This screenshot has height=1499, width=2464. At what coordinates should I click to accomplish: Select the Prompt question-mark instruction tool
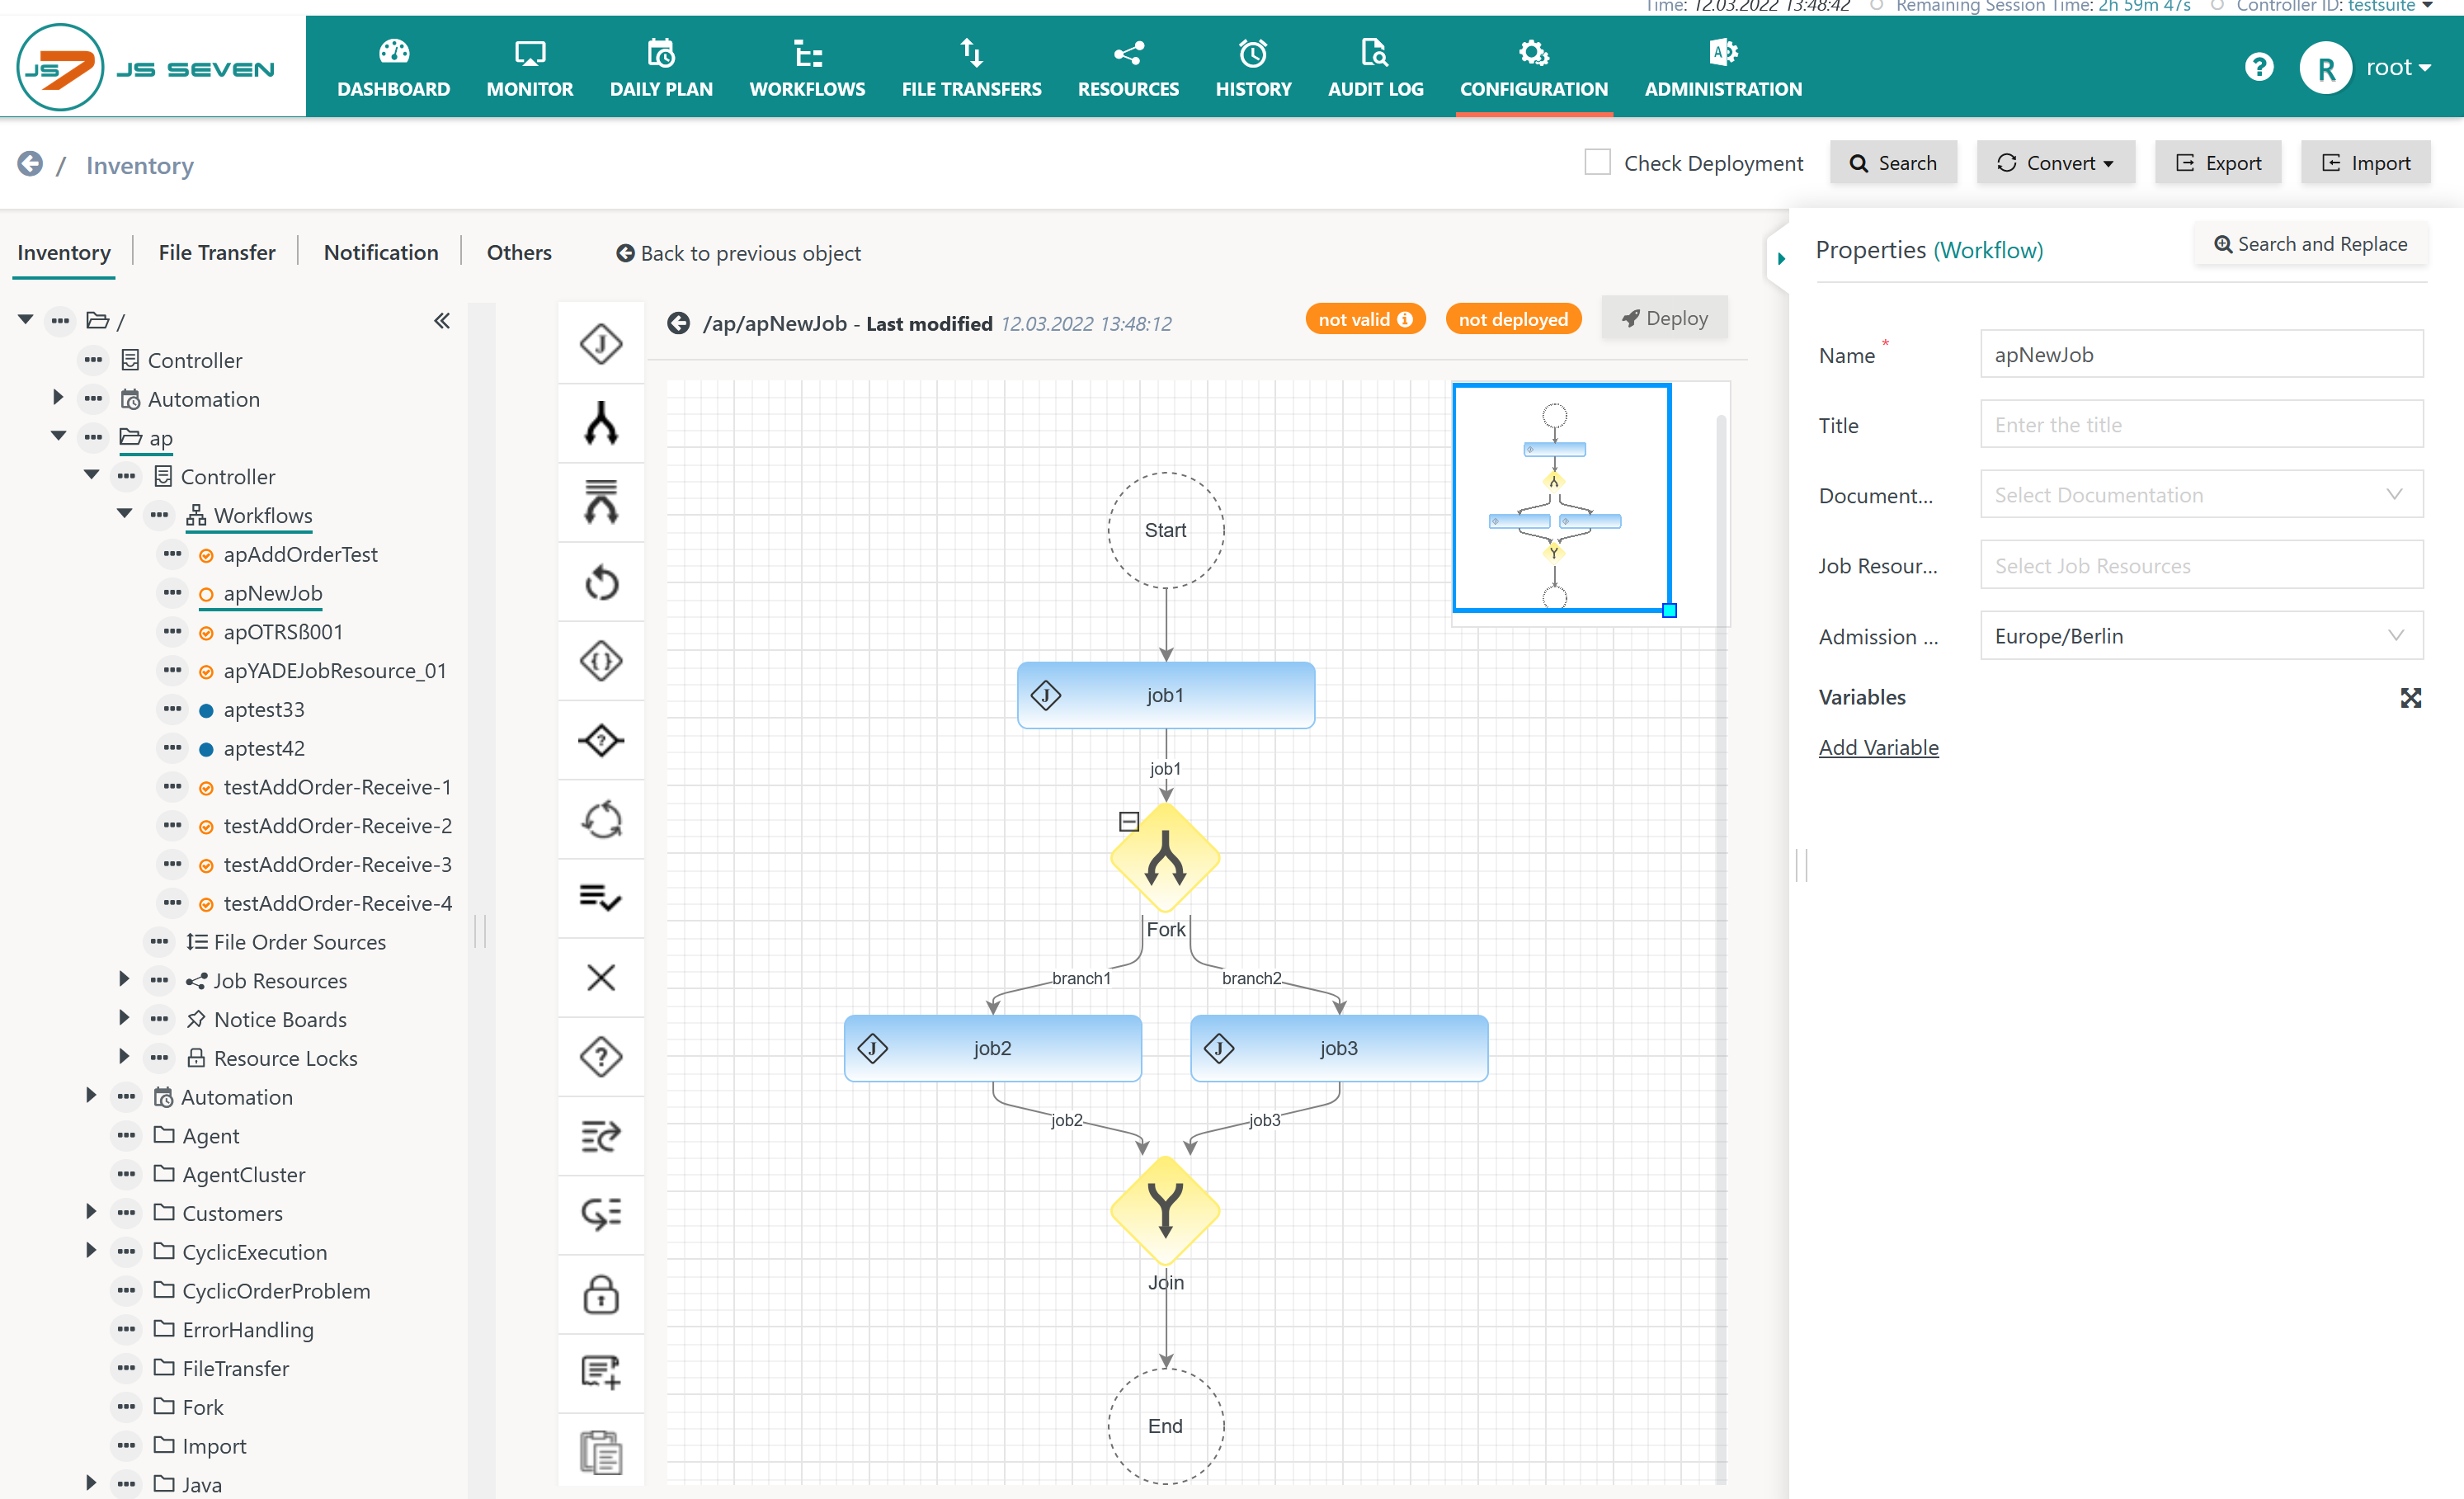click(601, 1056)
